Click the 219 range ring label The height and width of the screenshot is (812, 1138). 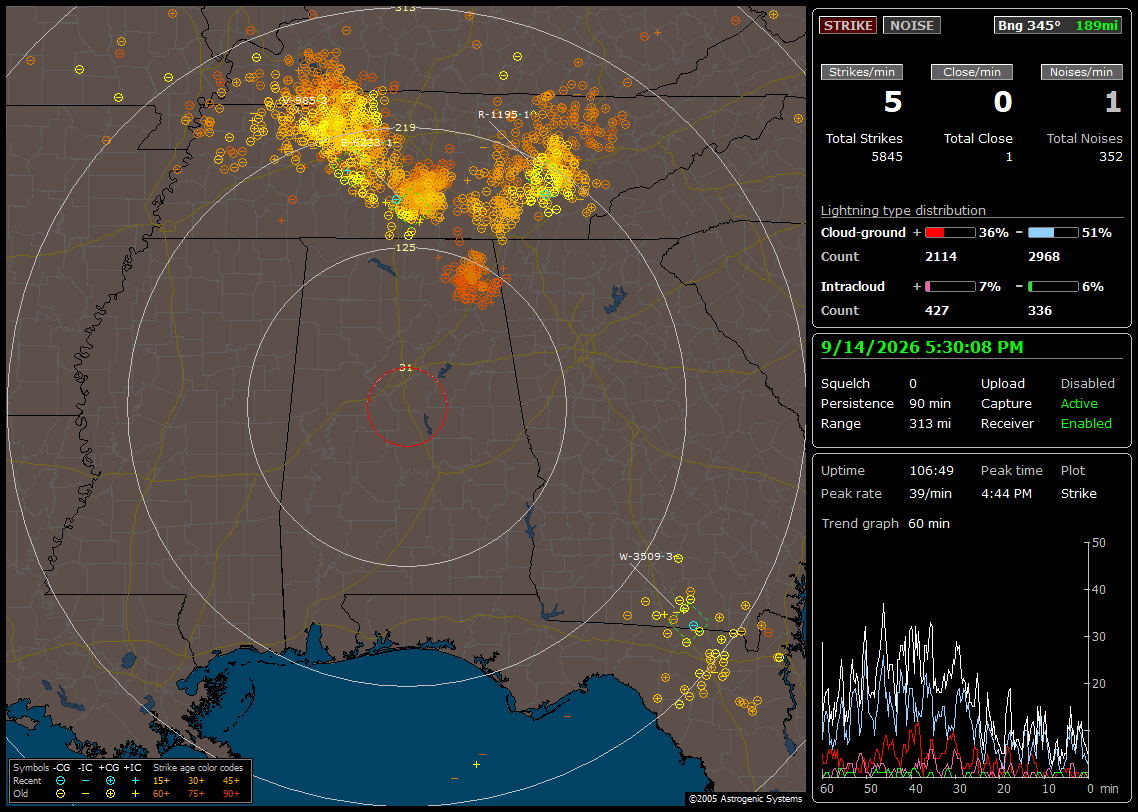click(406, 128)
